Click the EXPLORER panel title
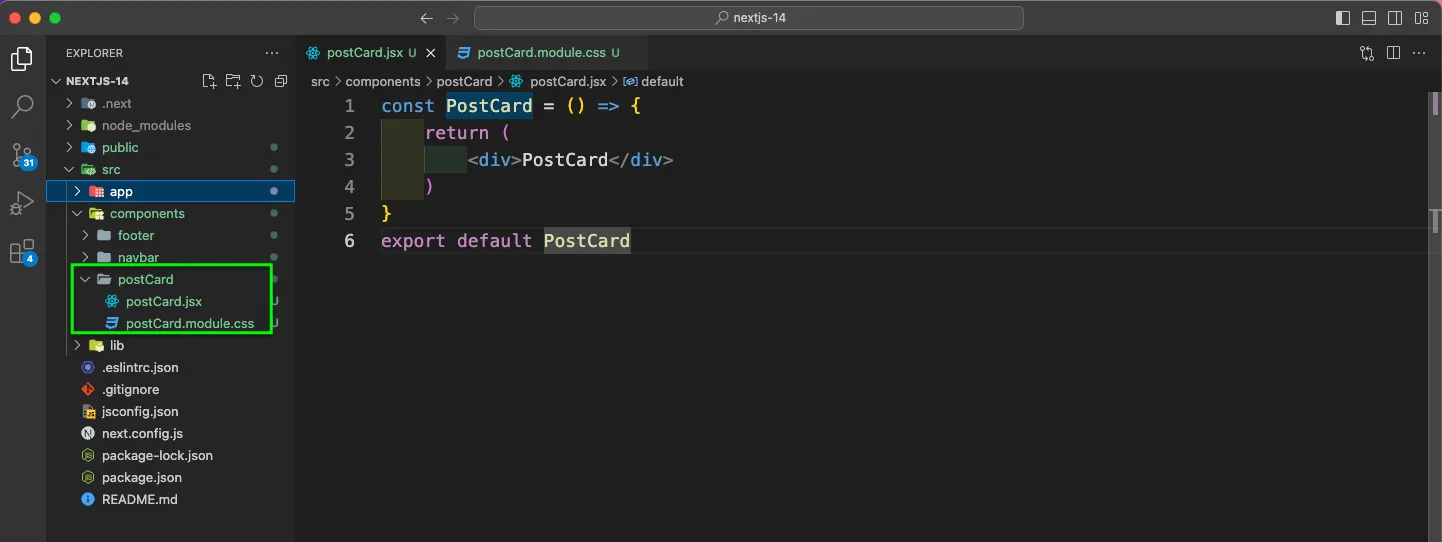The image size is (1442, 542). [x=94, y=53]
